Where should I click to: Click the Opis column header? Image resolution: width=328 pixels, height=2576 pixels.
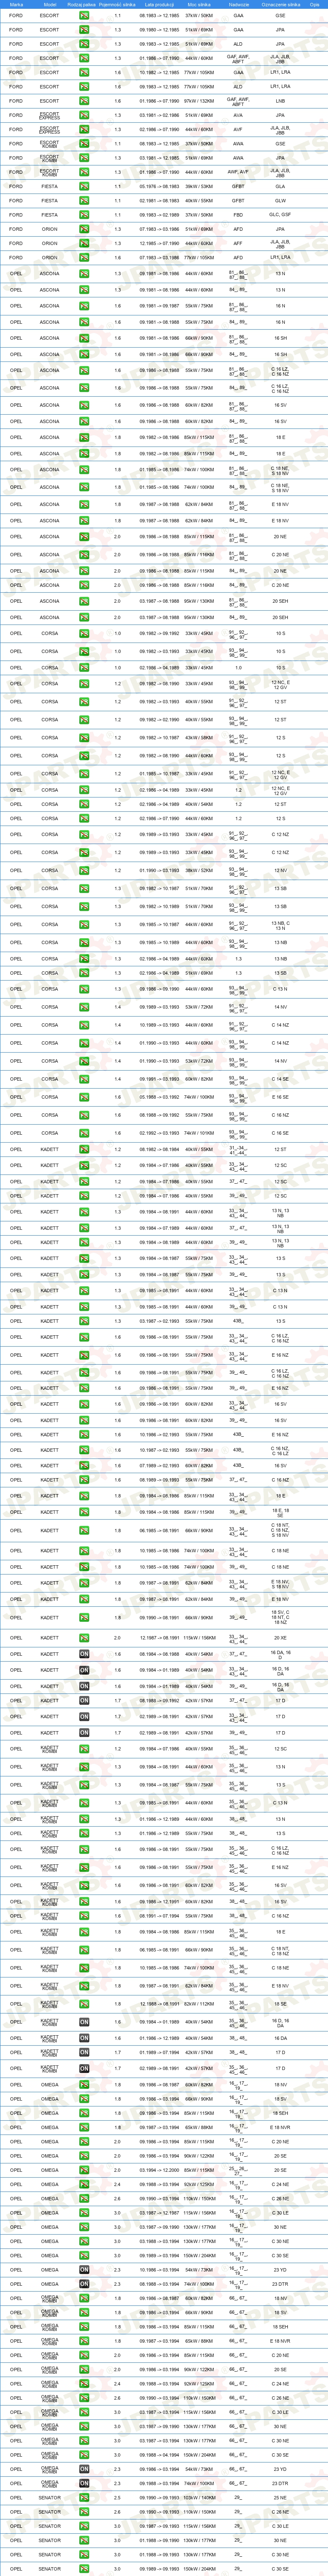tap(314, 4)
